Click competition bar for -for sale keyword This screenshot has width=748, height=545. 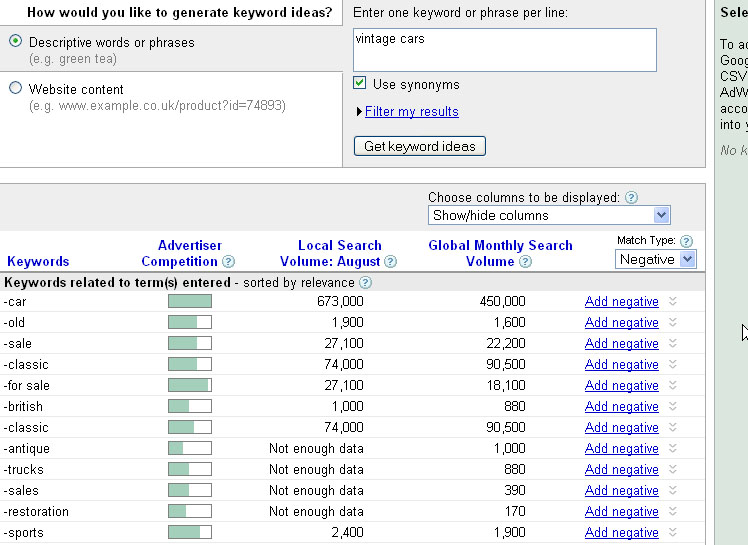pyautogui.click(x=189, y=385)
